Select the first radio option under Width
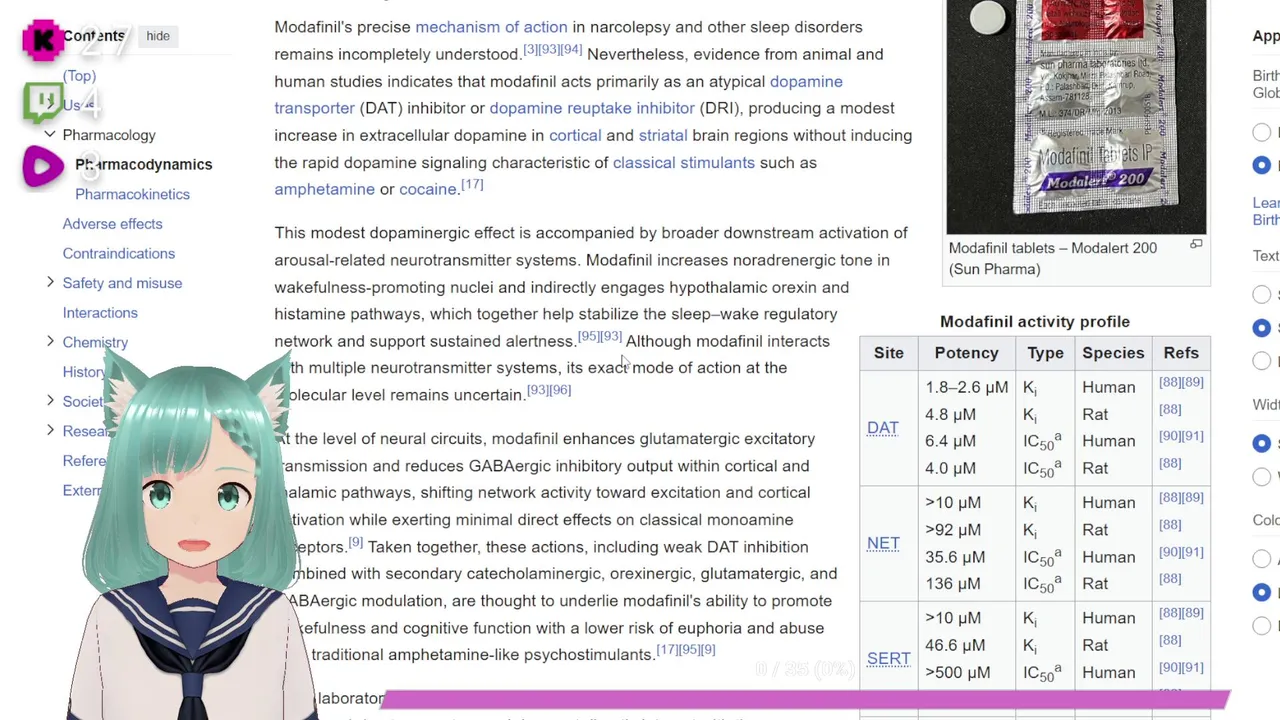The height and width of the screenshot is (720, 1280). [1262, 443]
